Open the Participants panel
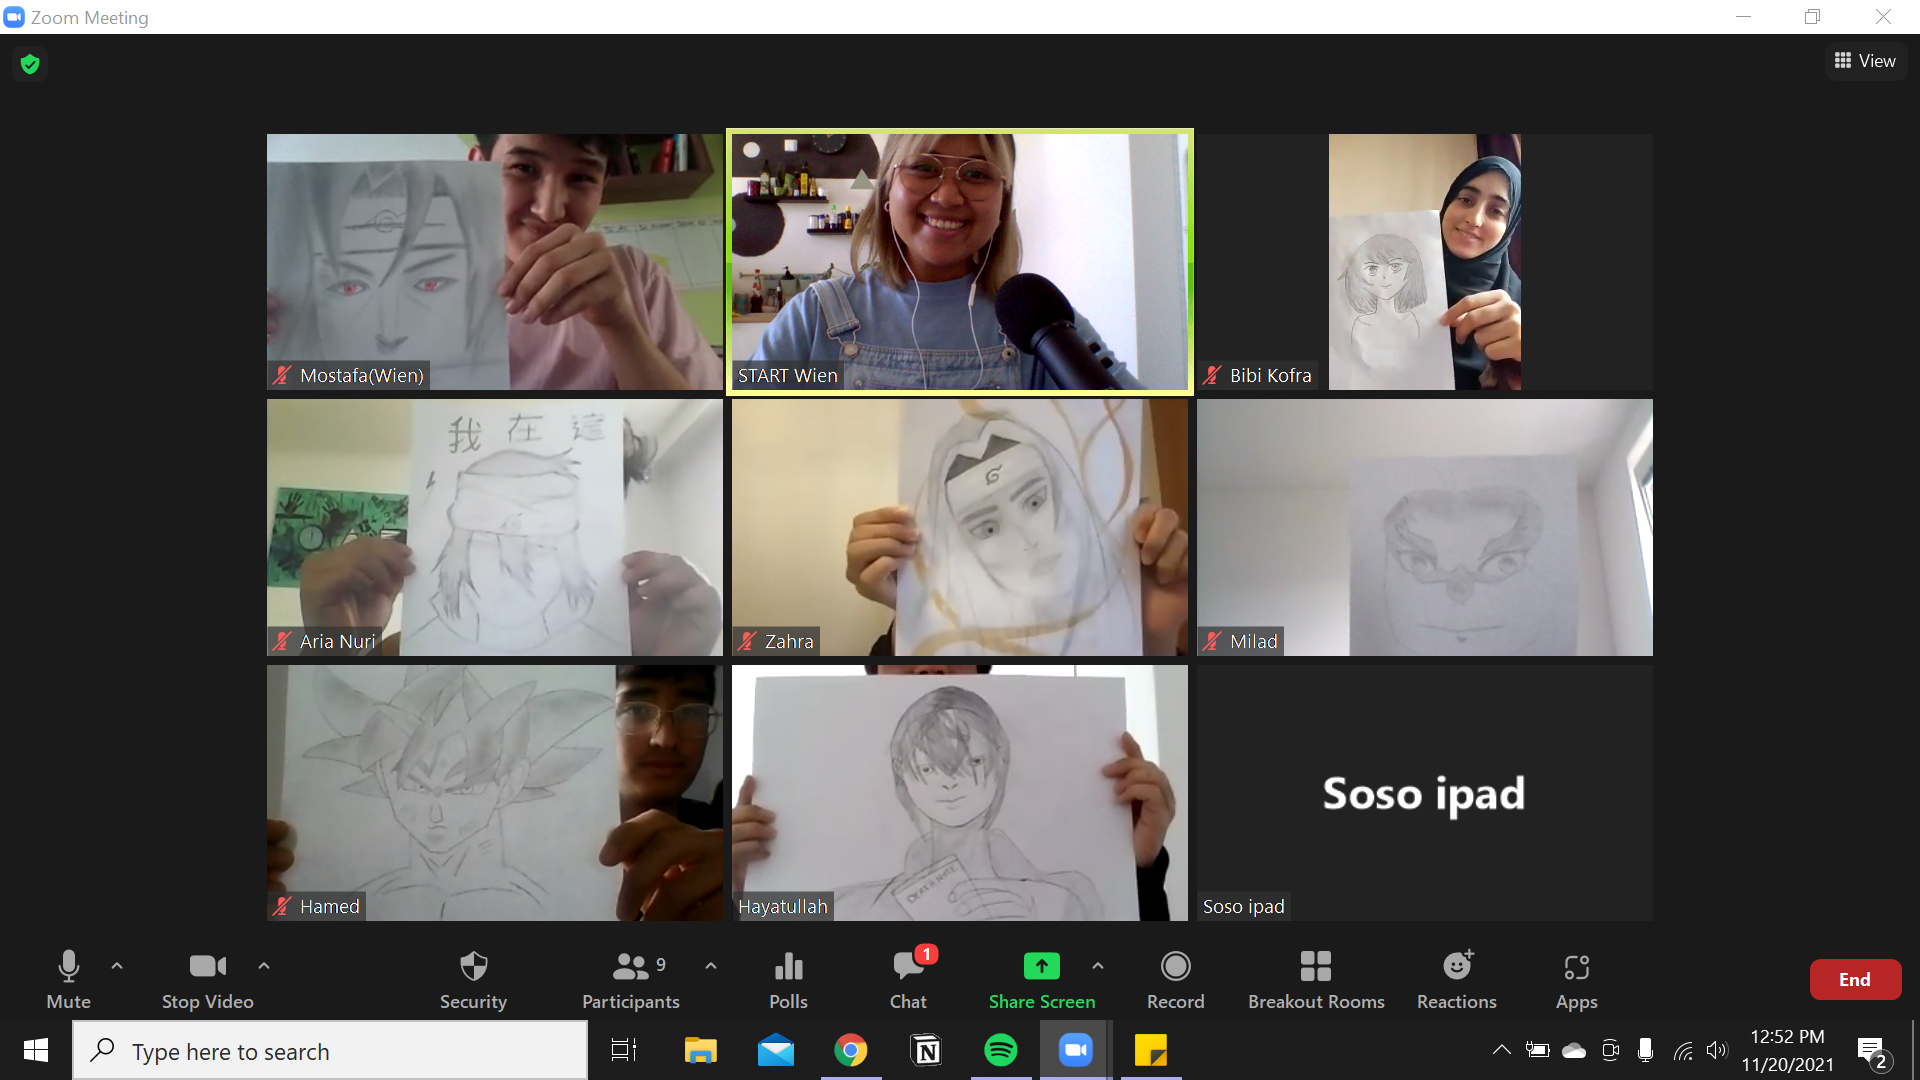Viewport: 1920px width, 1080px height. [x=631, y=980]
